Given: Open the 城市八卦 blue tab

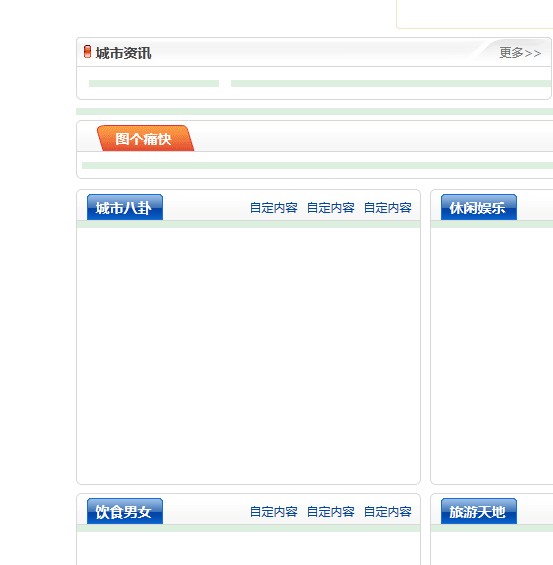Looking at the screenshot, I should tap(125, 207).
